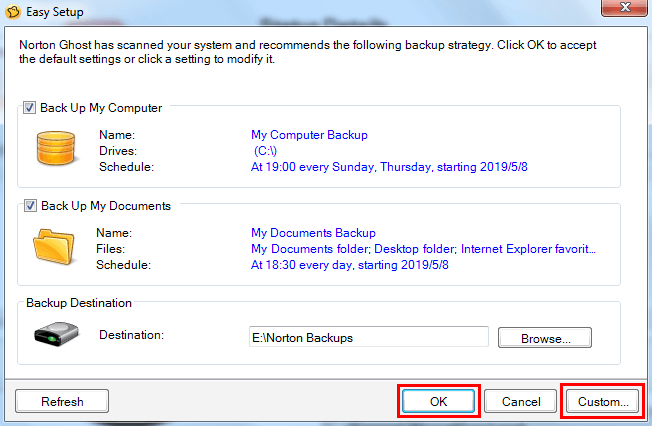652x426 pixels.
Task: Click the Refresh button
Action: 62,401
